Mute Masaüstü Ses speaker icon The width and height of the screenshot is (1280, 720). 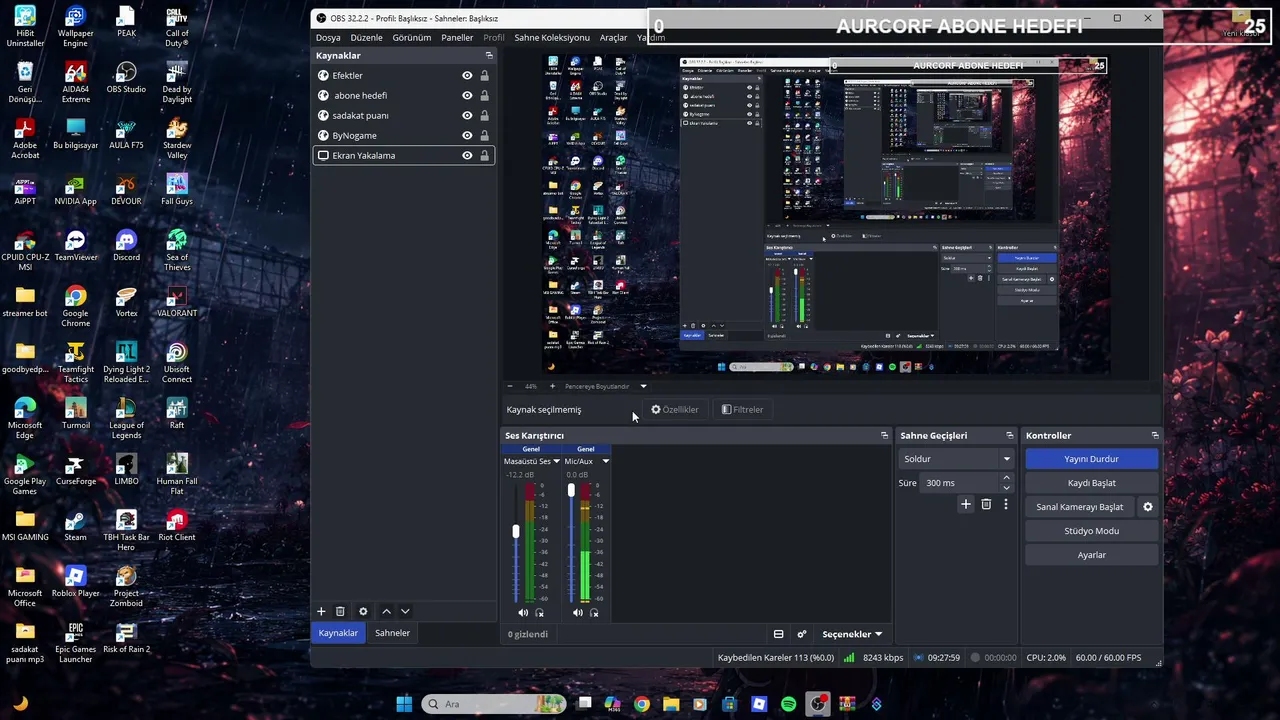coord(523,612)
